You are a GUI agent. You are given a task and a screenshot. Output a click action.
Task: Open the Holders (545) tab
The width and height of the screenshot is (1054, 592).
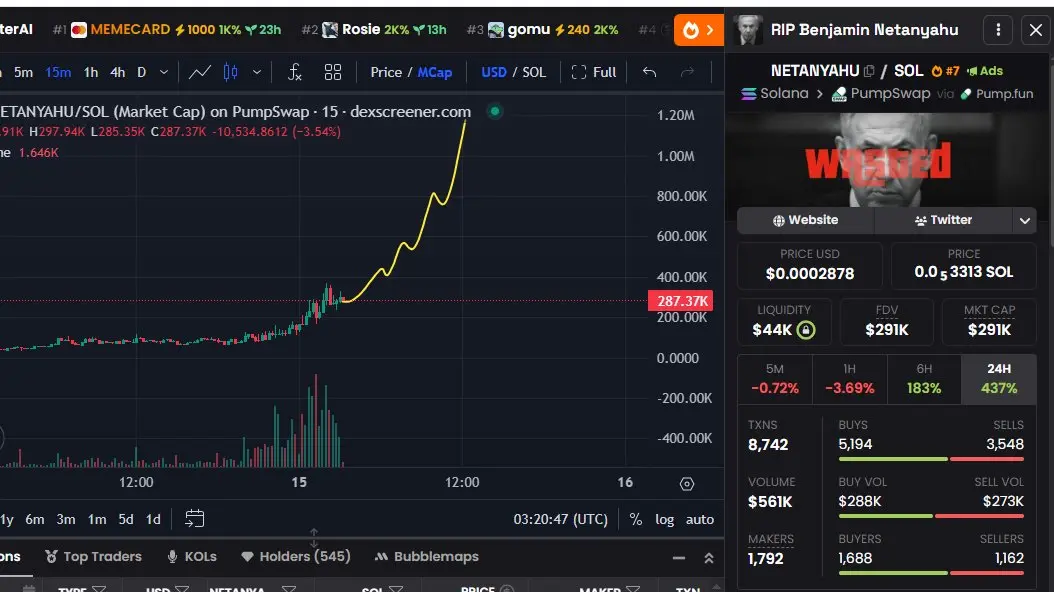coord(296,556)
